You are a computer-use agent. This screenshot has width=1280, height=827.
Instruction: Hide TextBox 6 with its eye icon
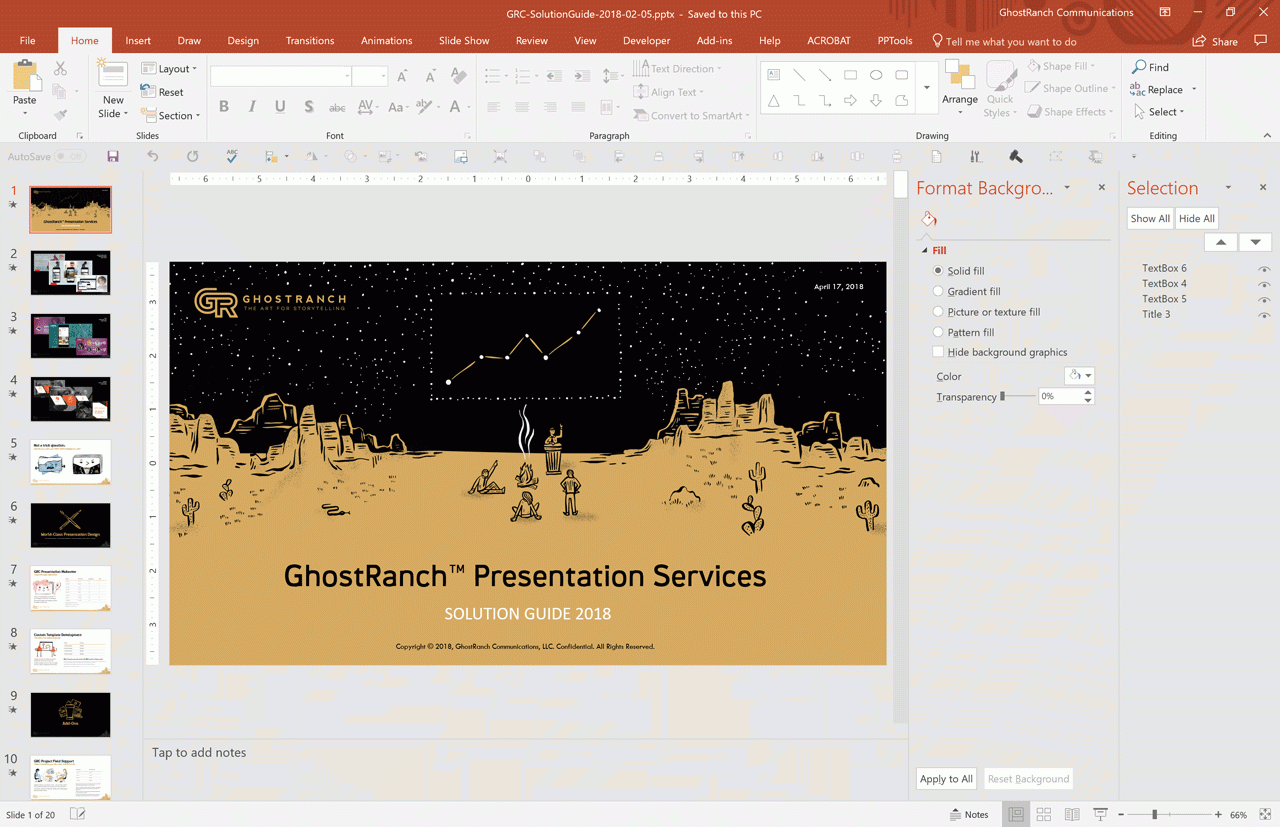[1264, 269]
